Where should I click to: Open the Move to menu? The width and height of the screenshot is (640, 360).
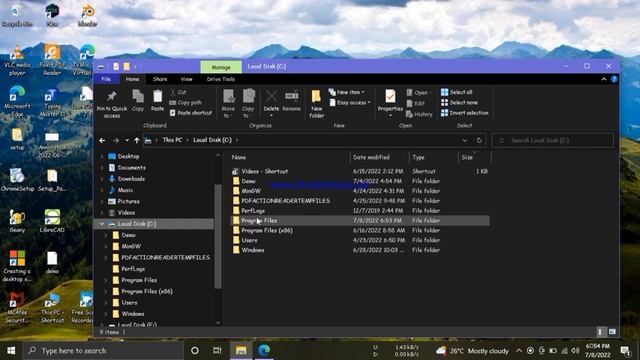pos(228,104)
